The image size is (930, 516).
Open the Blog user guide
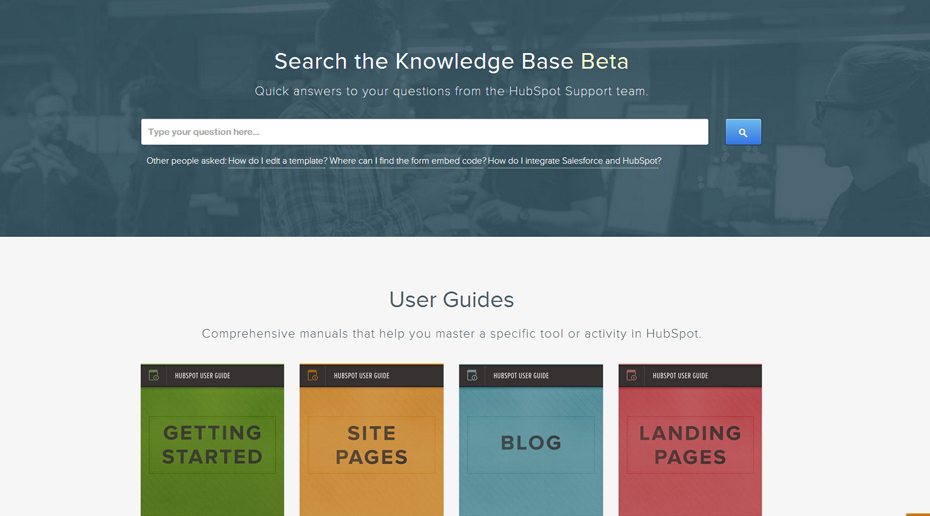click(531, 443)
